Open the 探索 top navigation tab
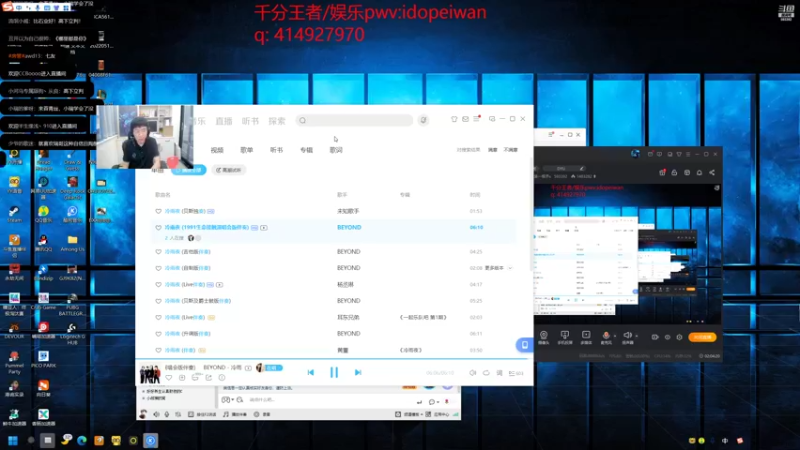 (277, 121)
